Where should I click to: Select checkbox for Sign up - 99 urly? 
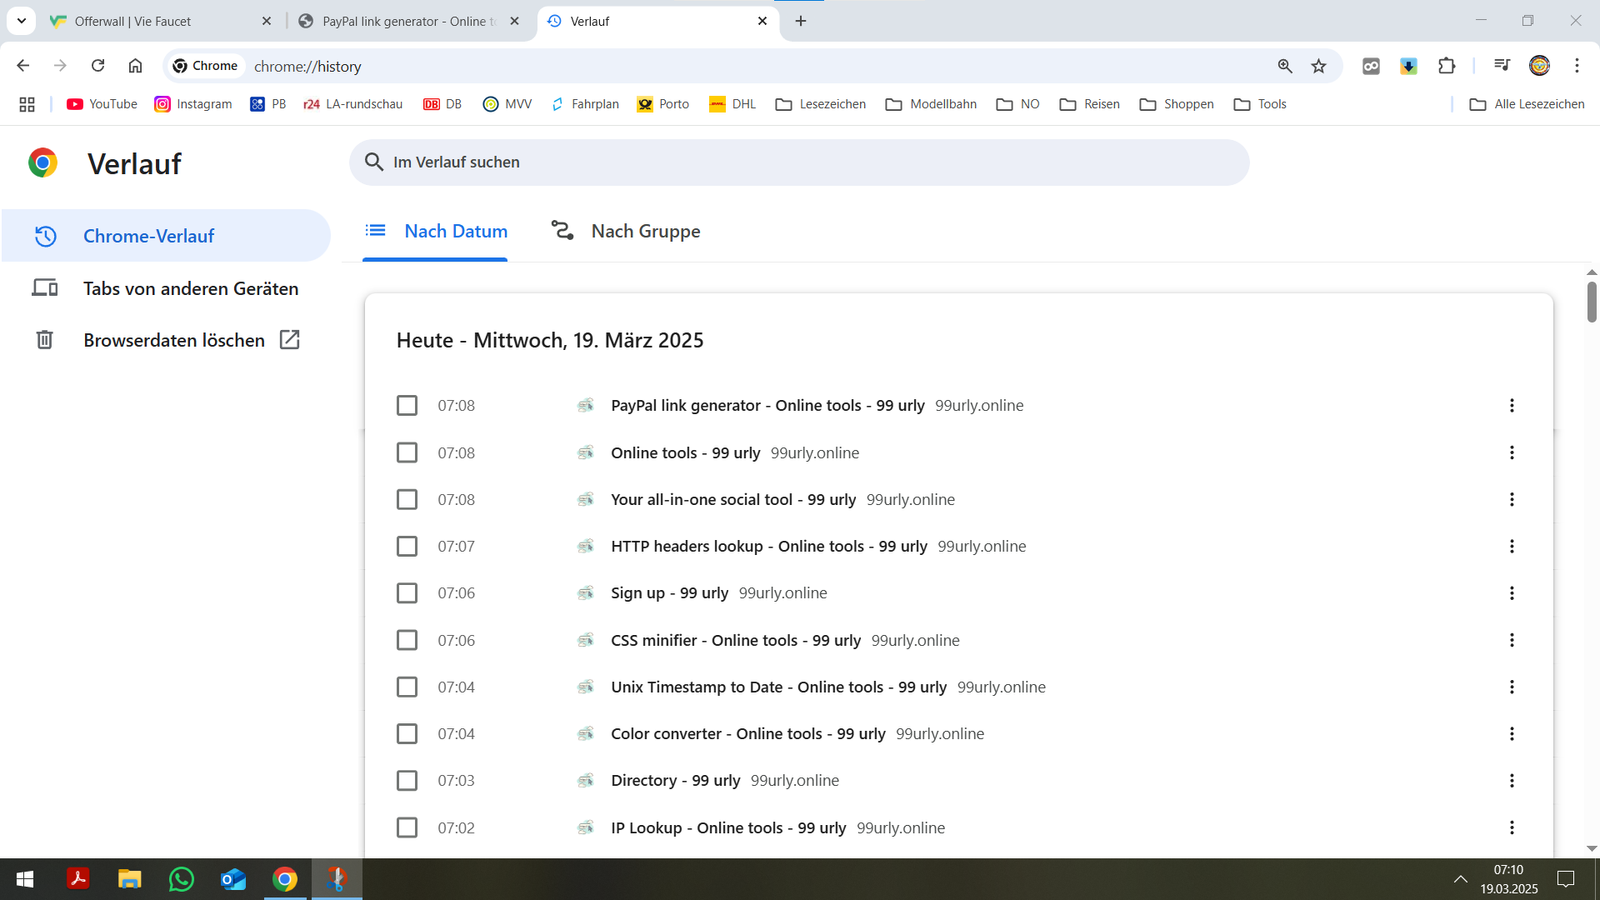coord(407,593)
